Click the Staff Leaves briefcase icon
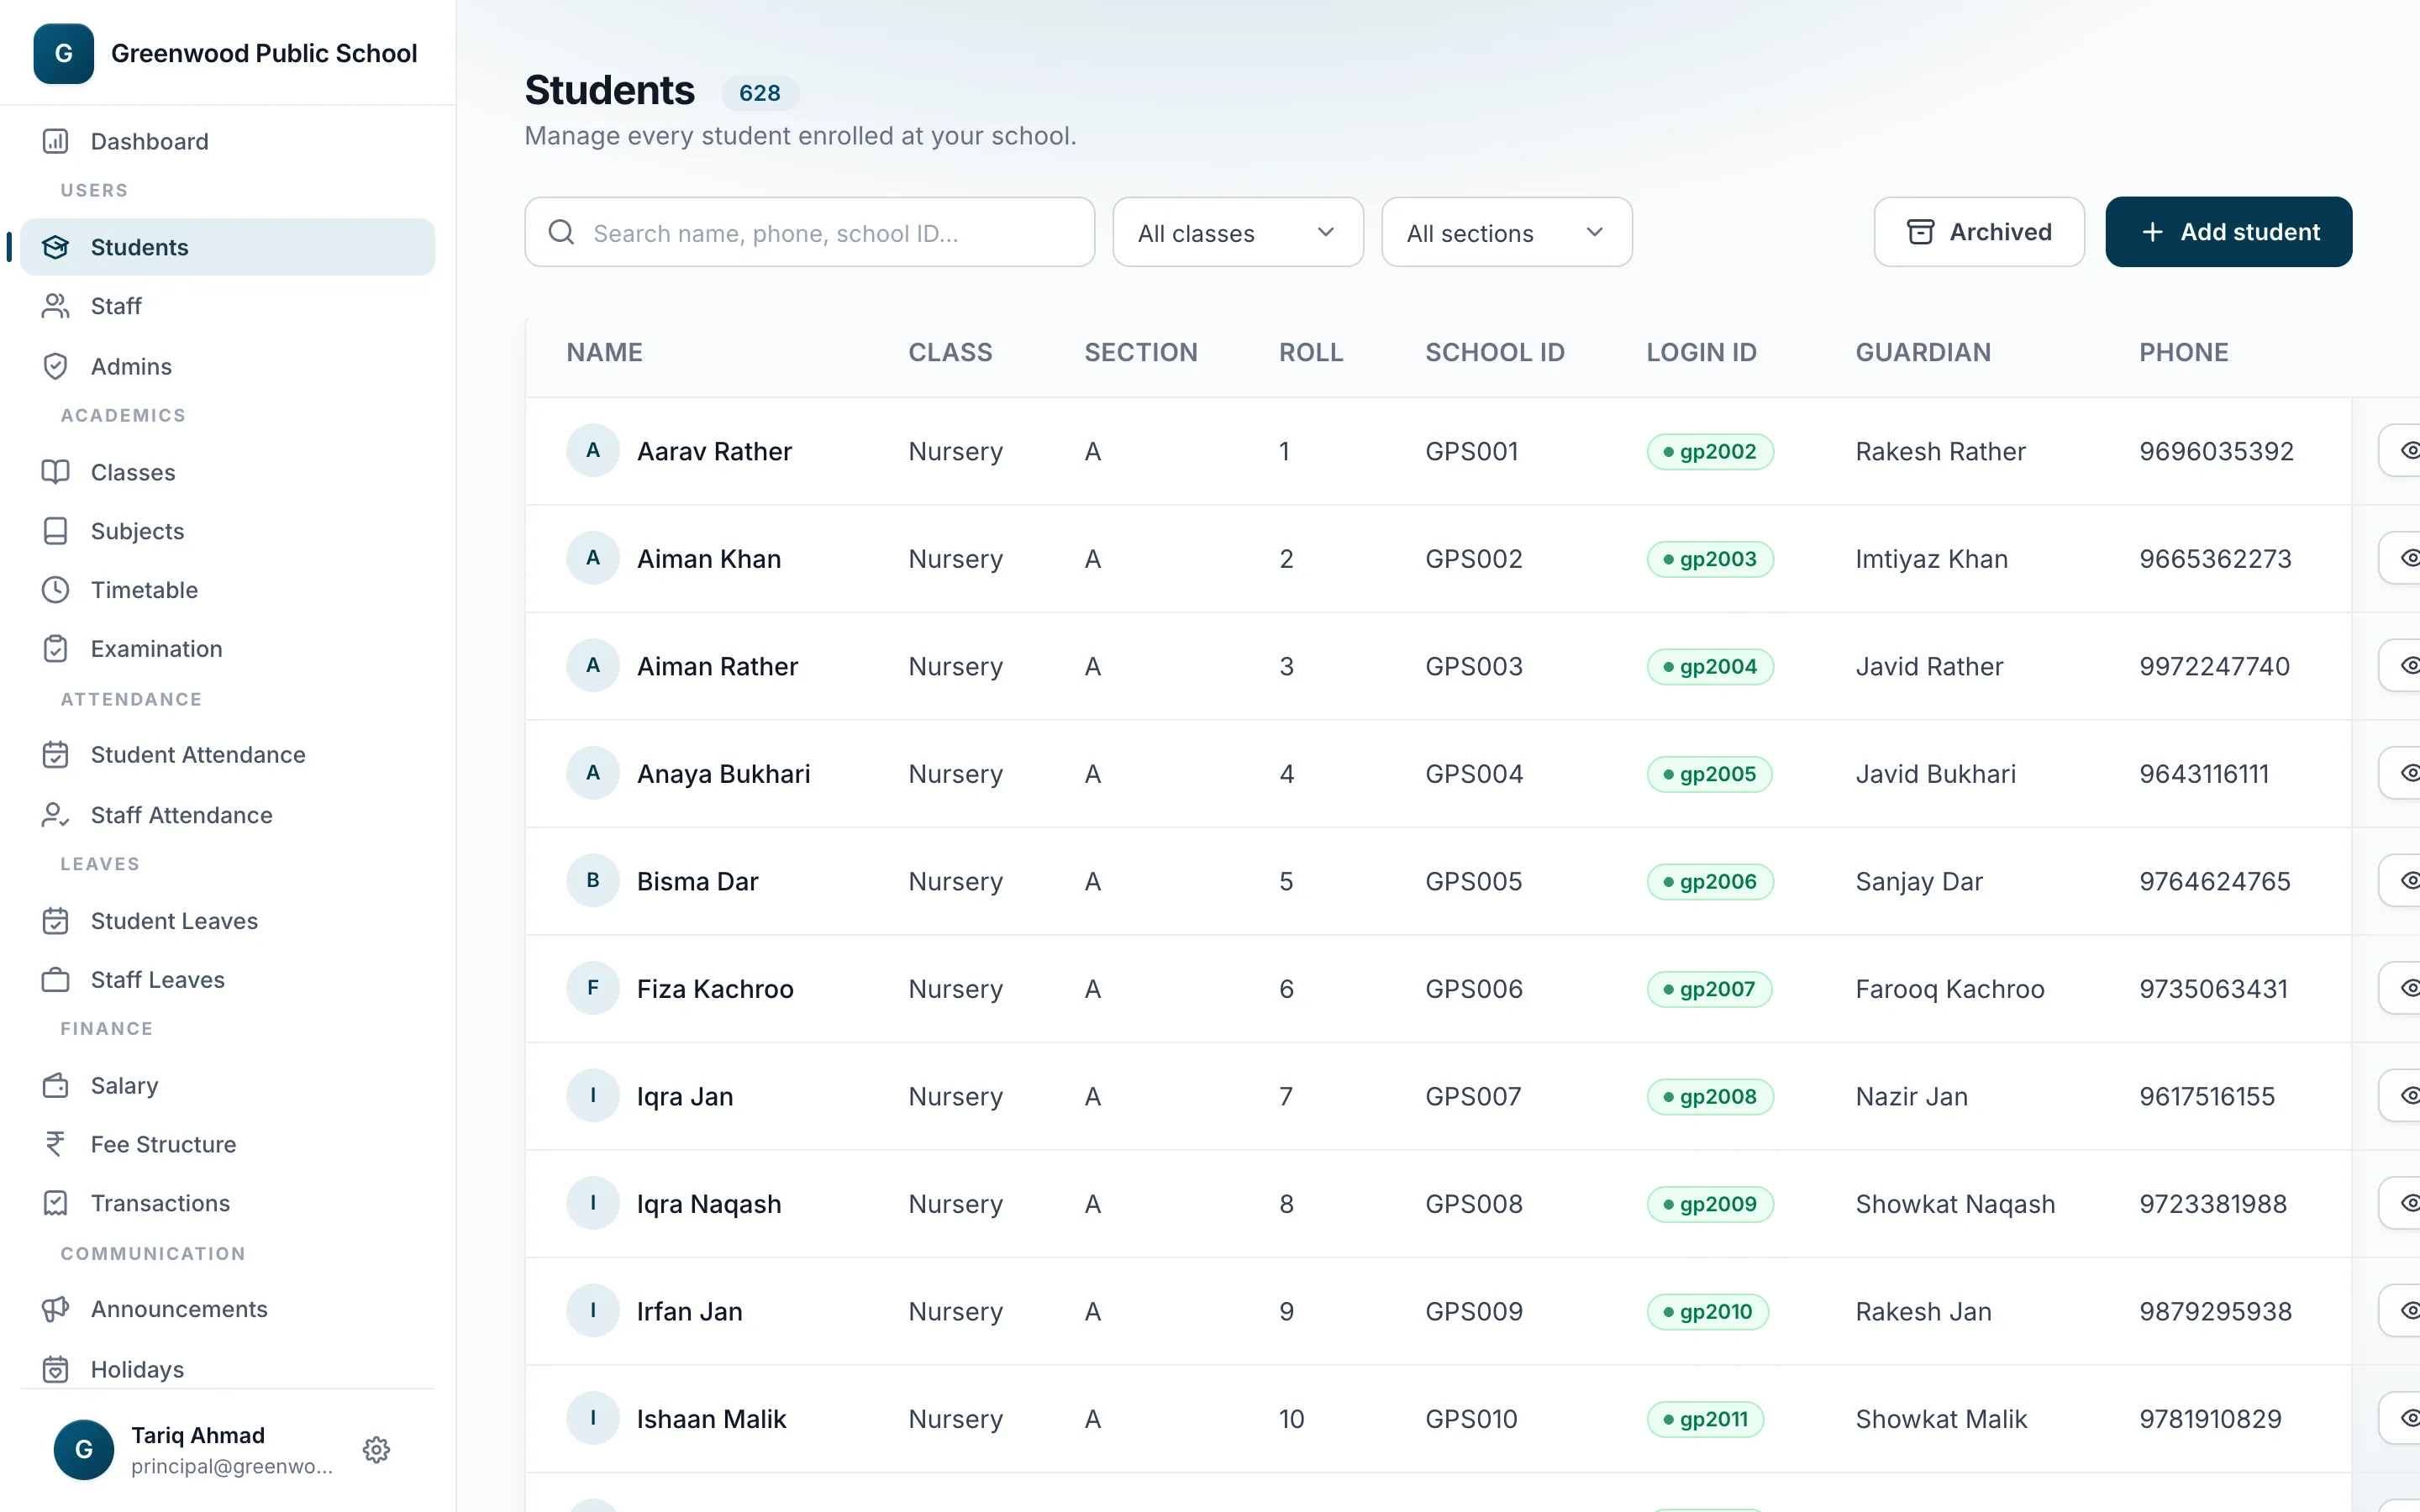Image resolution: width=2420 pixels, height=1512 pixels. (x=56, y=980)
